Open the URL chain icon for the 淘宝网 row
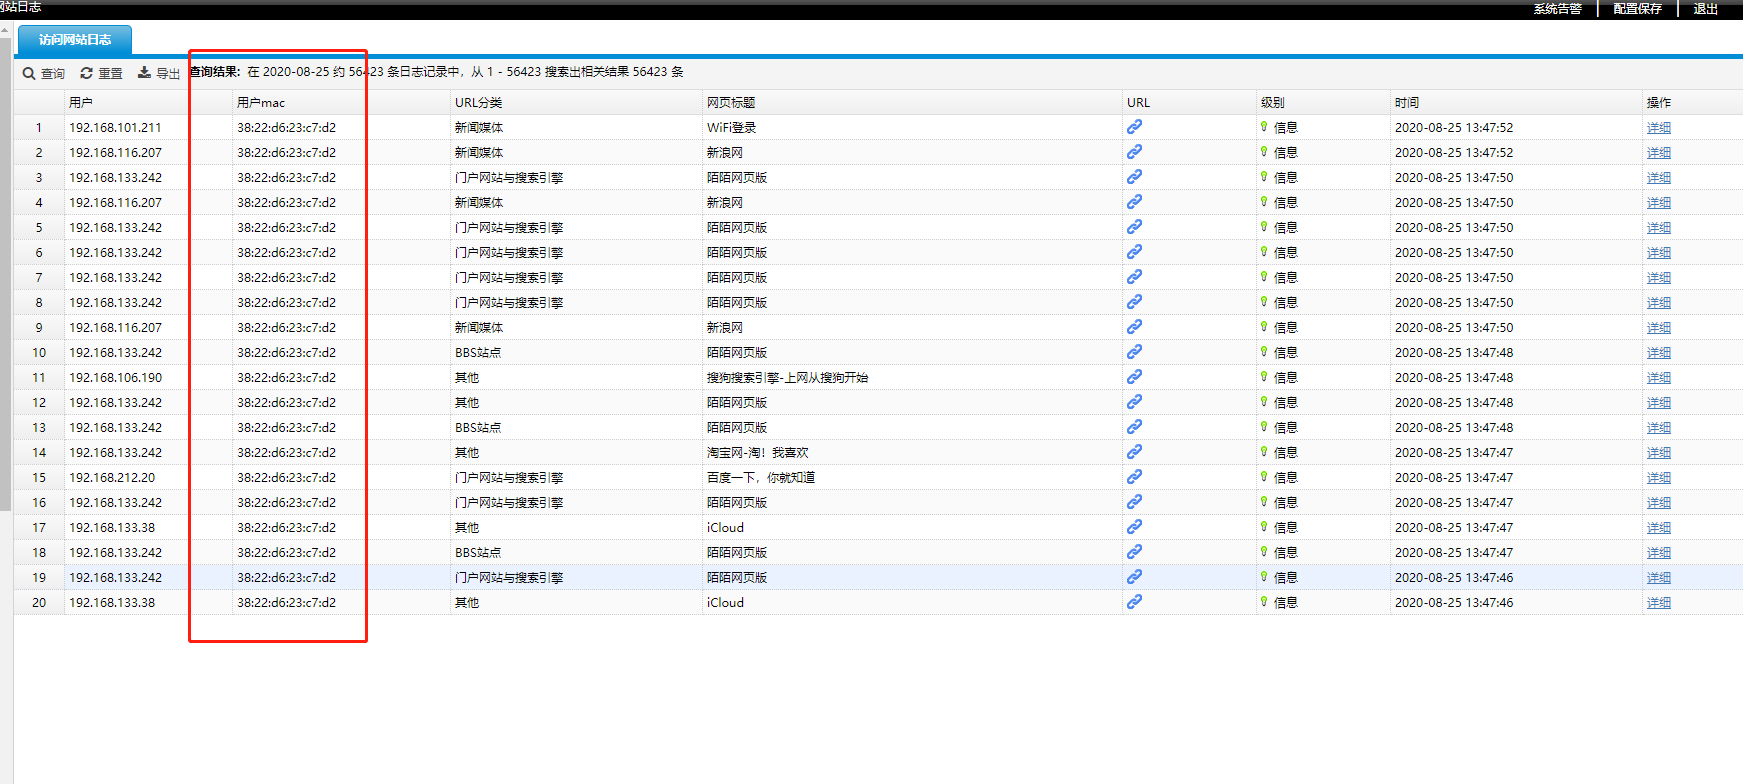Image resolution: width=1743 pixels, height=784 pixels. click(1134, 452)
